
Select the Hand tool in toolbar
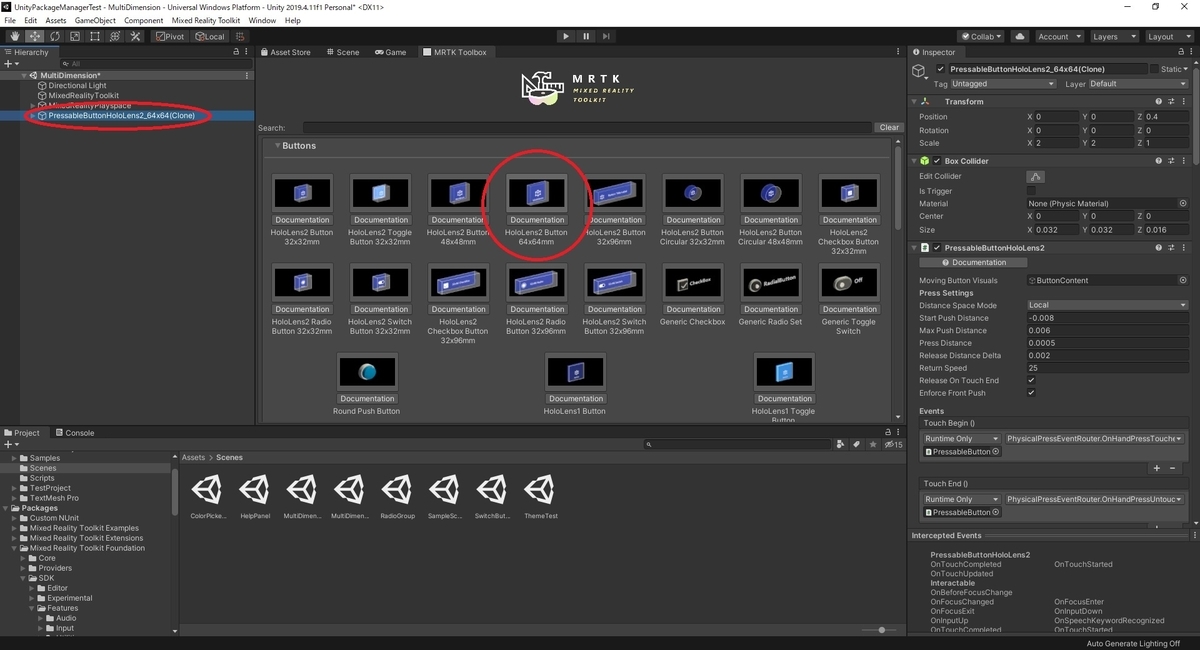[14, 36]
